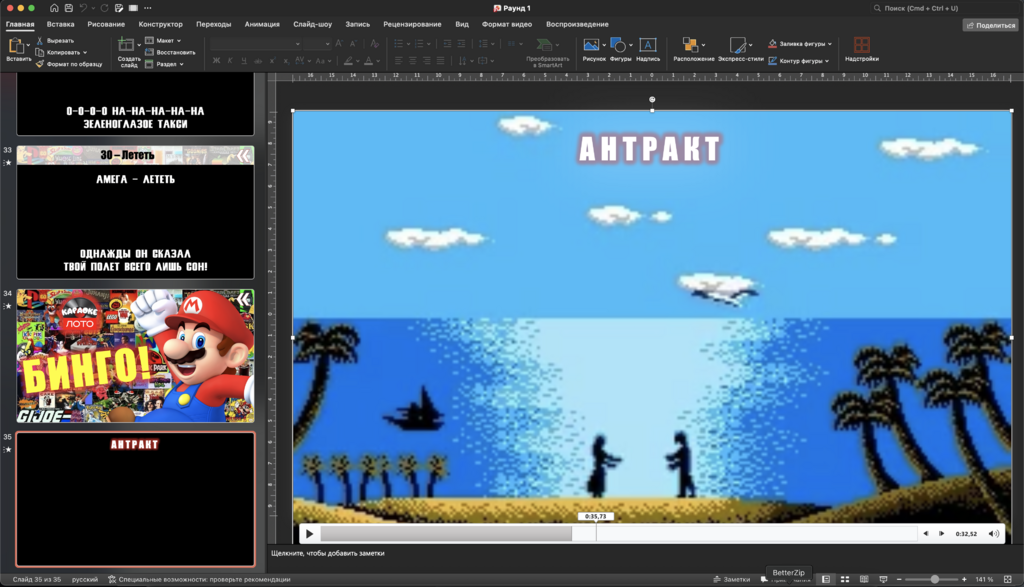Toggle strikethrough text formatting
1024x587 pixels.
tap(258, 61)
